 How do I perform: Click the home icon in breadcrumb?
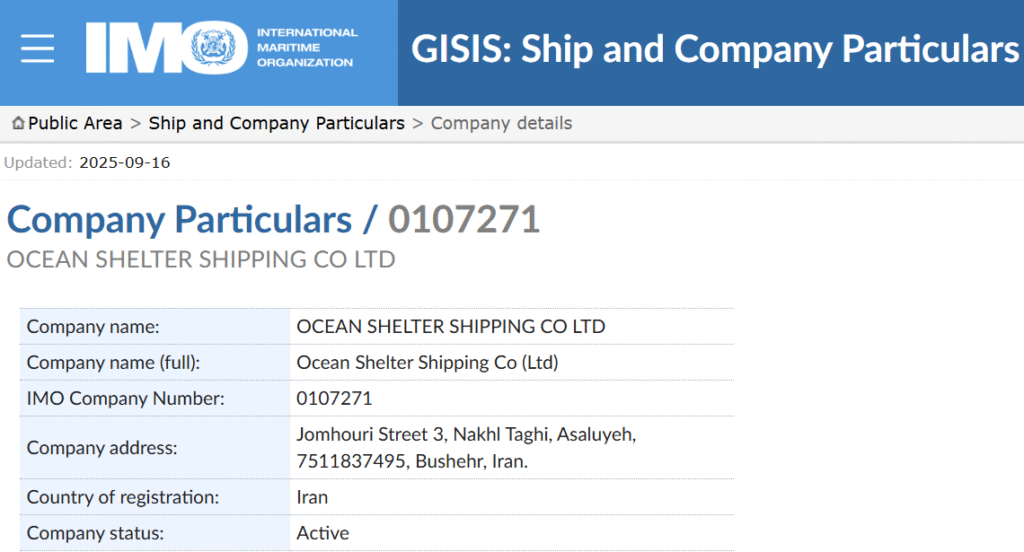click(x=18, y=123)
